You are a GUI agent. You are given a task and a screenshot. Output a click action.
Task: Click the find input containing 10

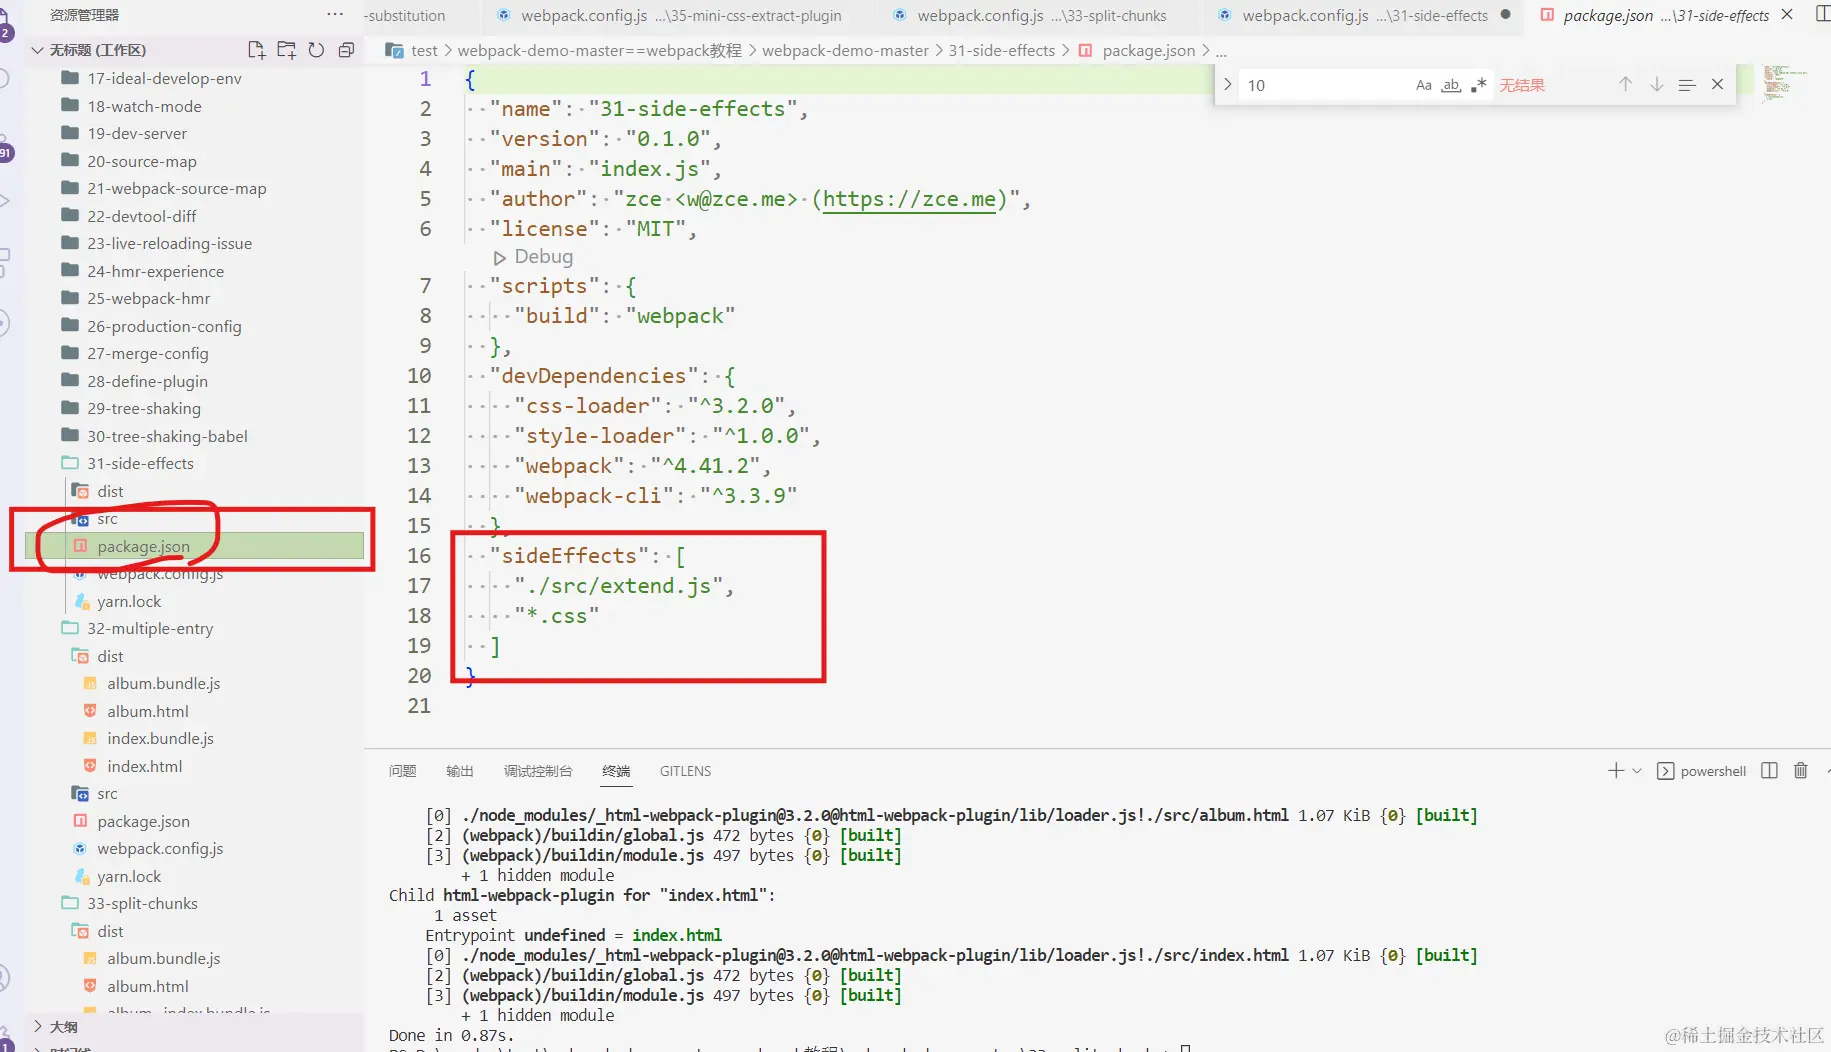point(1325,85)
